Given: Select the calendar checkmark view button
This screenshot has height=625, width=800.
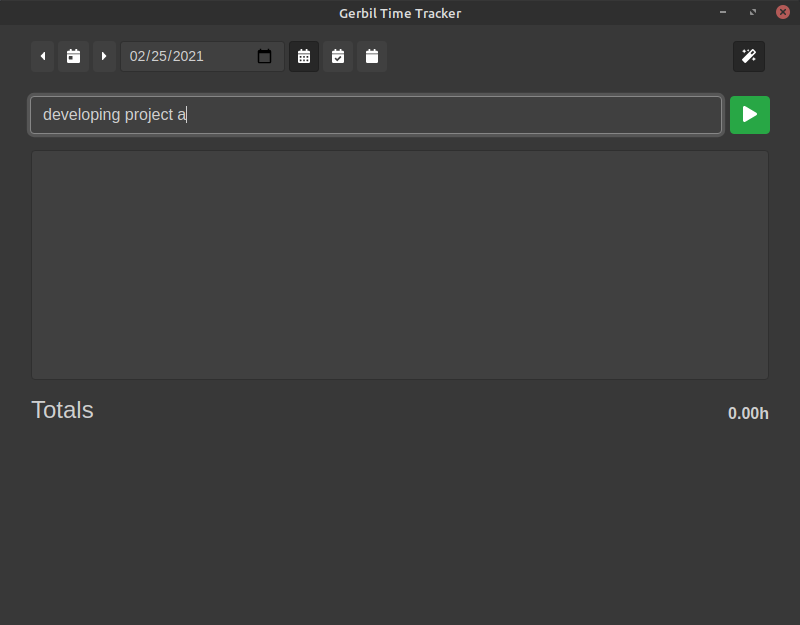Looking at the screenshot, I should point(338,56).
